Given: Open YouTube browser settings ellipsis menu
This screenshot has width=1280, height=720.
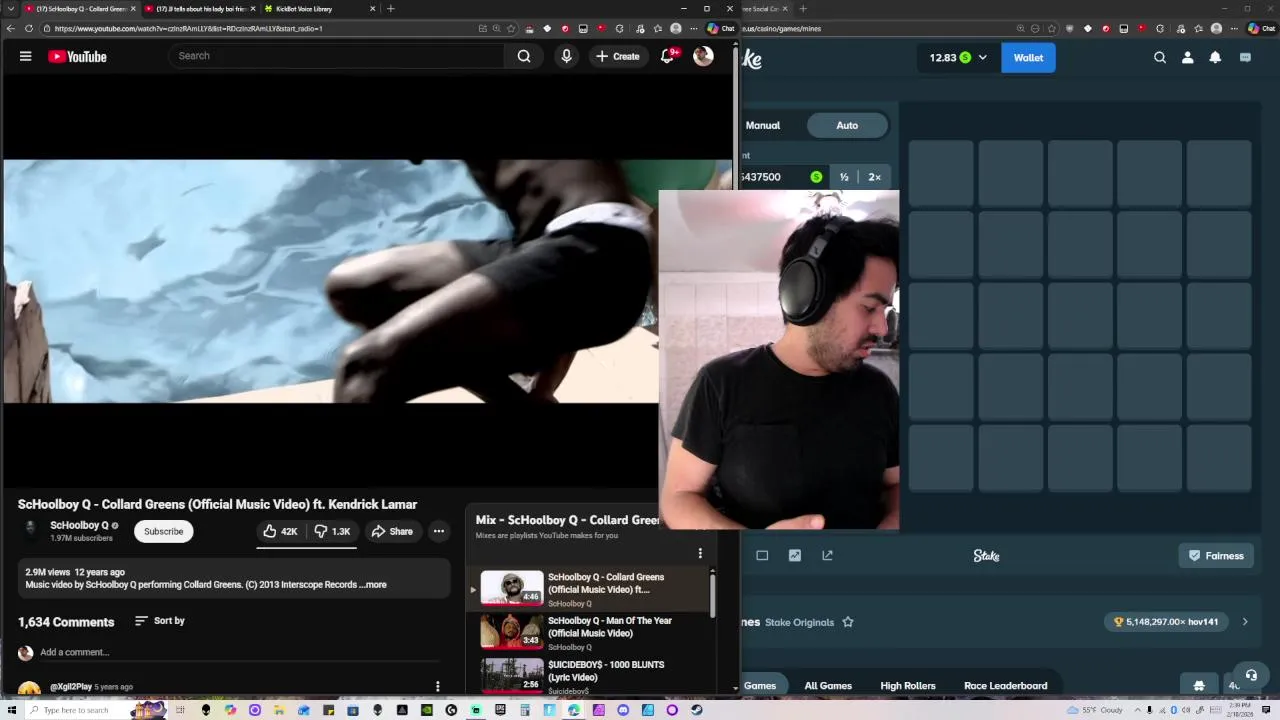Looking at the screenshot, I should point(693,28).
